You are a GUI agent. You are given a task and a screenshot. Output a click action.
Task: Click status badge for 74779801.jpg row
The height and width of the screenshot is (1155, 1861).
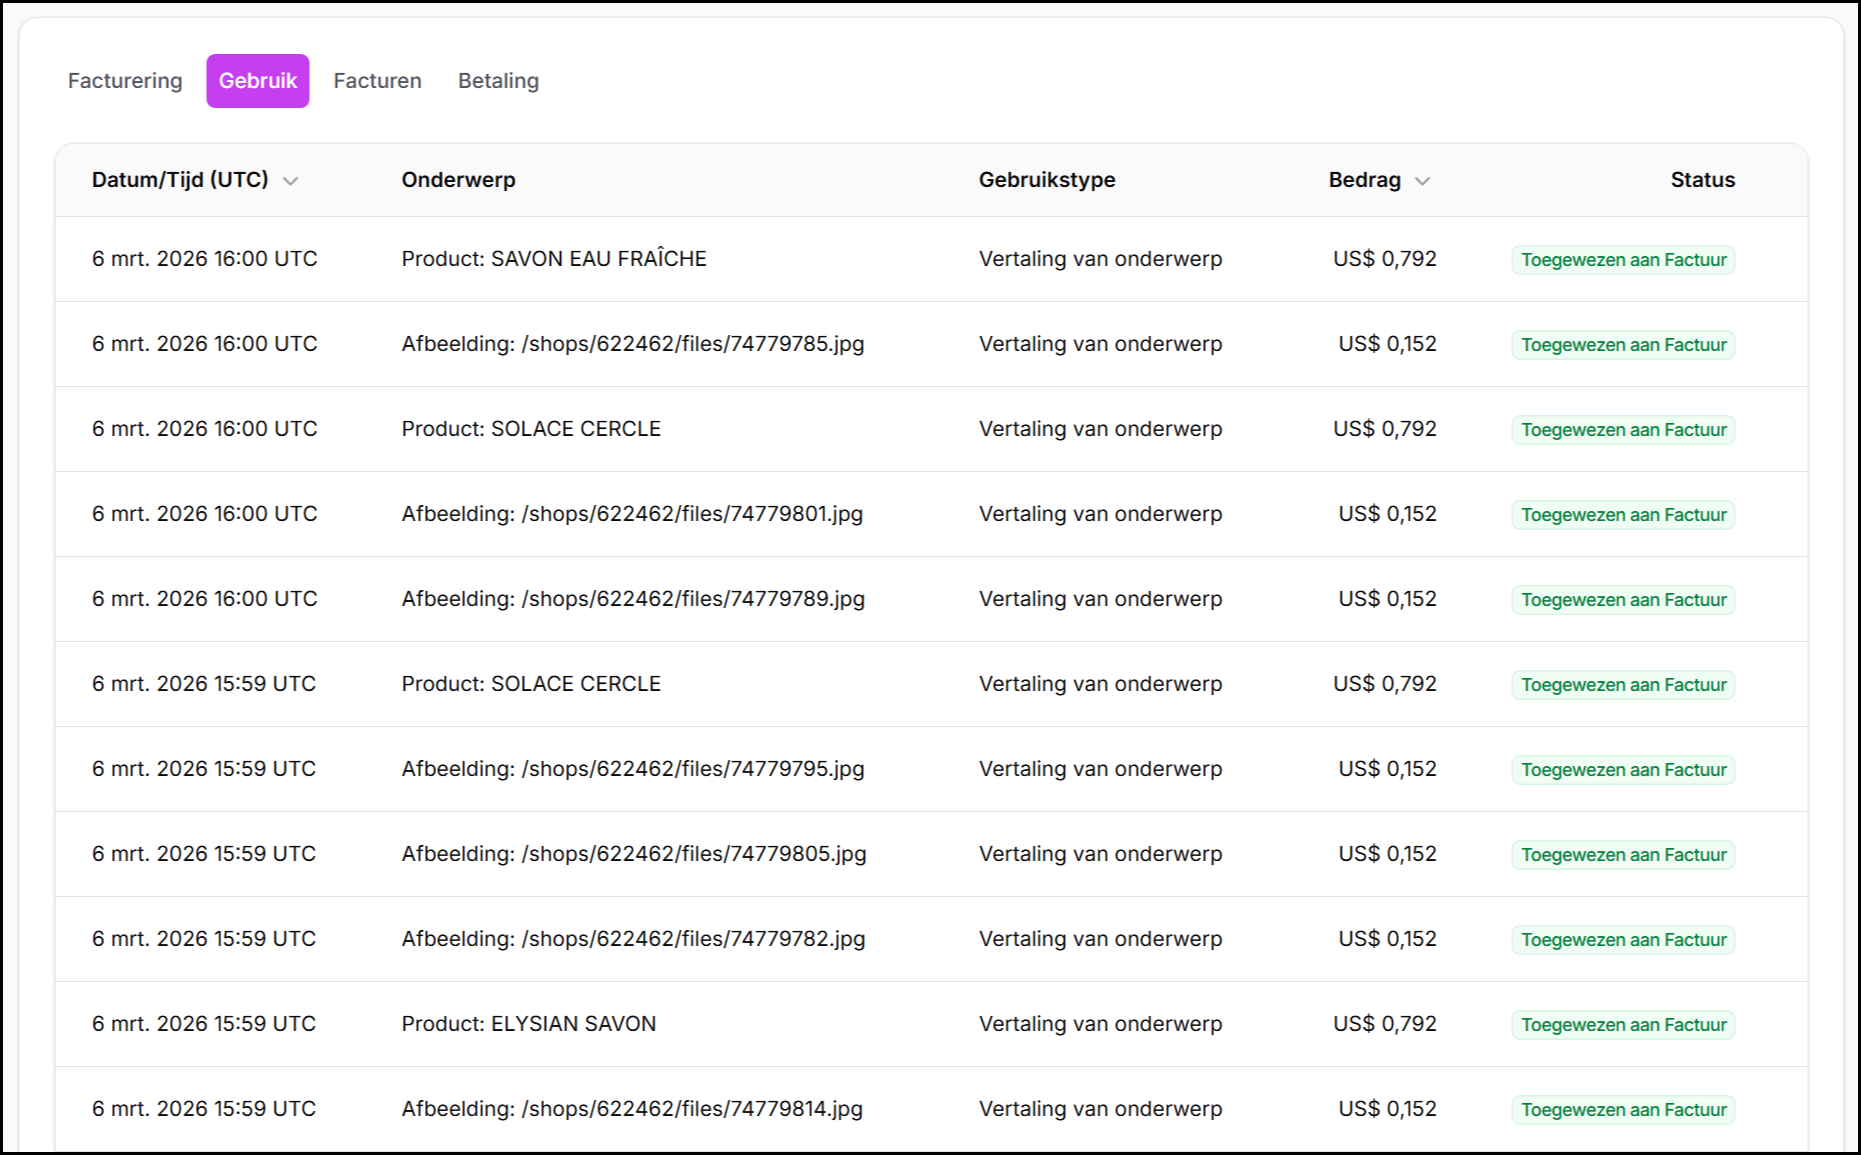(x=1623, y=515)
